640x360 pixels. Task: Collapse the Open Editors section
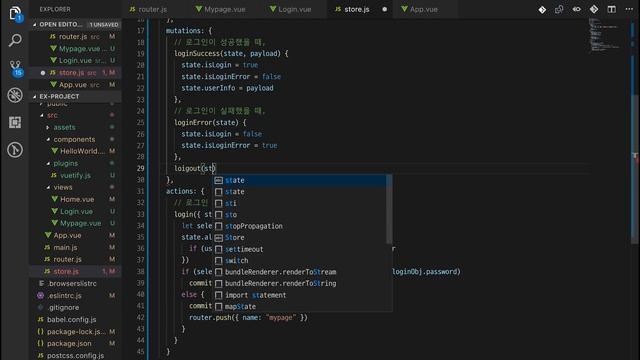tap(76, 24)
